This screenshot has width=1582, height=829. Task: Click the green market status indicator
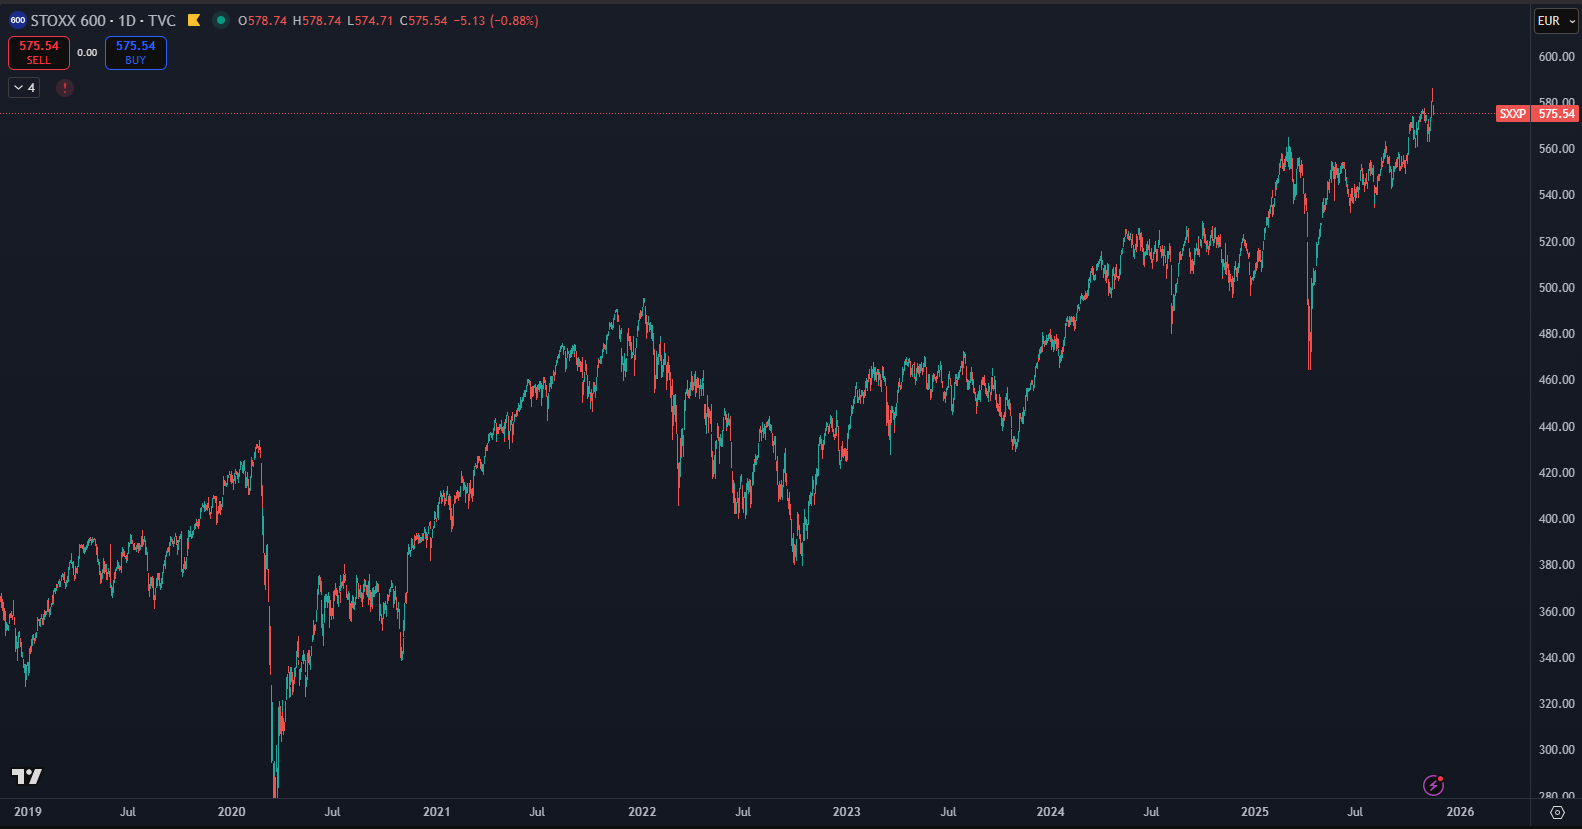click(221, 20)
